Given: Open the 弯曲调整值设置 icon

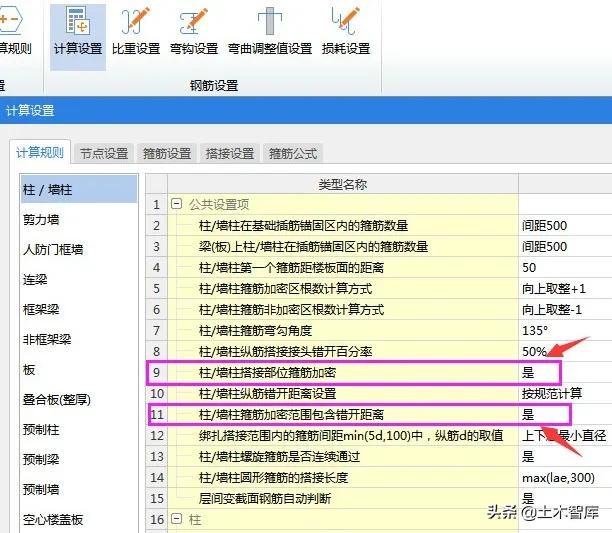Looking at the screenshot, I should pyautogui.click(x=270, y=33).
